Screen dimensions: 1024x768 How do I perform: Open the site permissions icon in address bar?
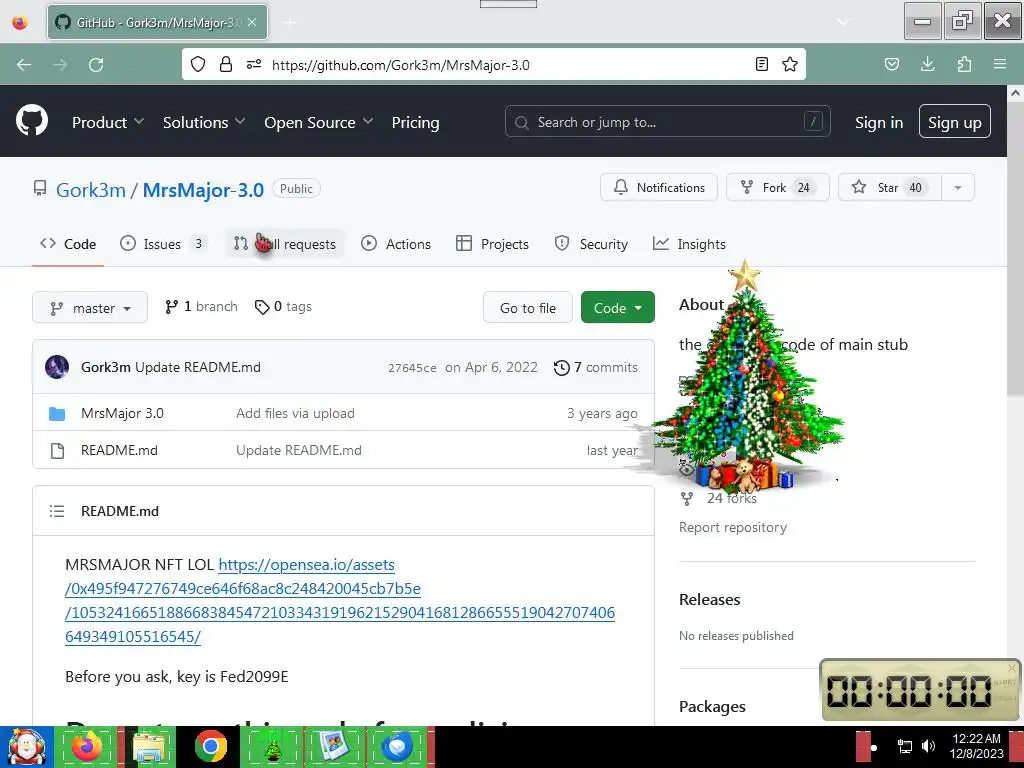click(x=254, y=64)
